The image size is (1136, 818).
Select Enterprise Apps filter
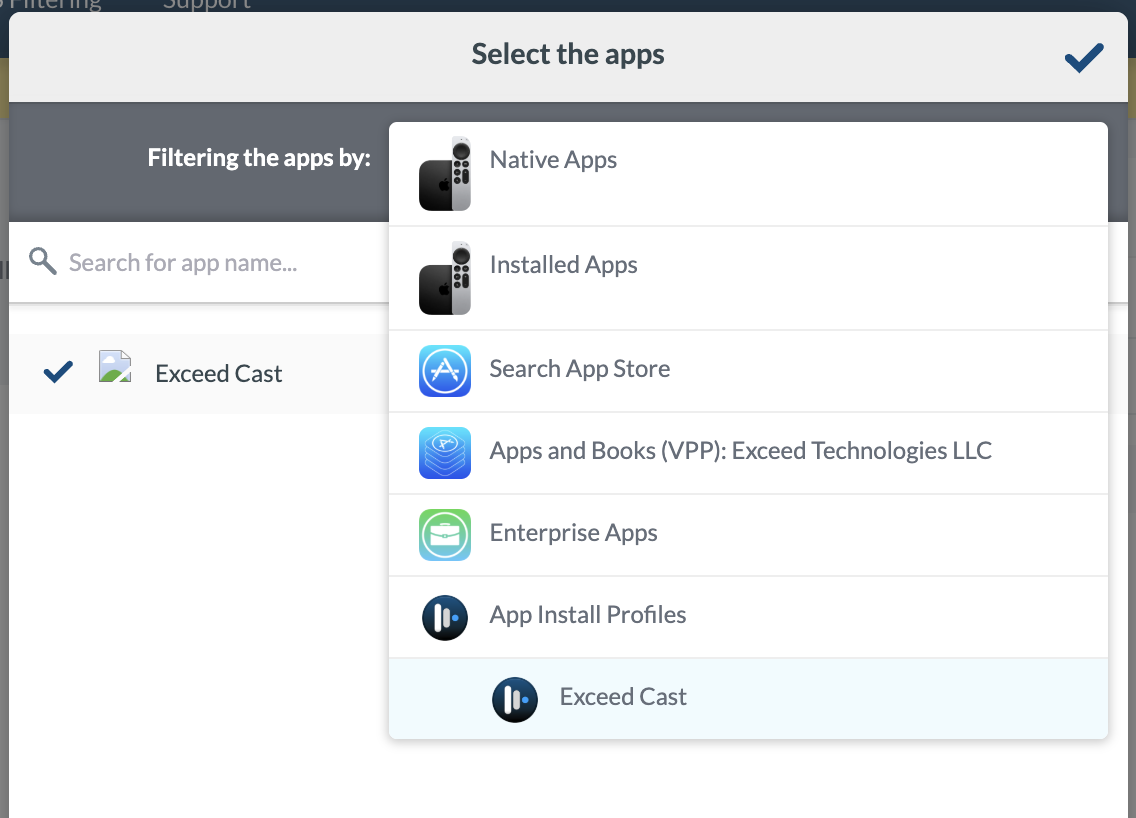[x=748, y=535]
